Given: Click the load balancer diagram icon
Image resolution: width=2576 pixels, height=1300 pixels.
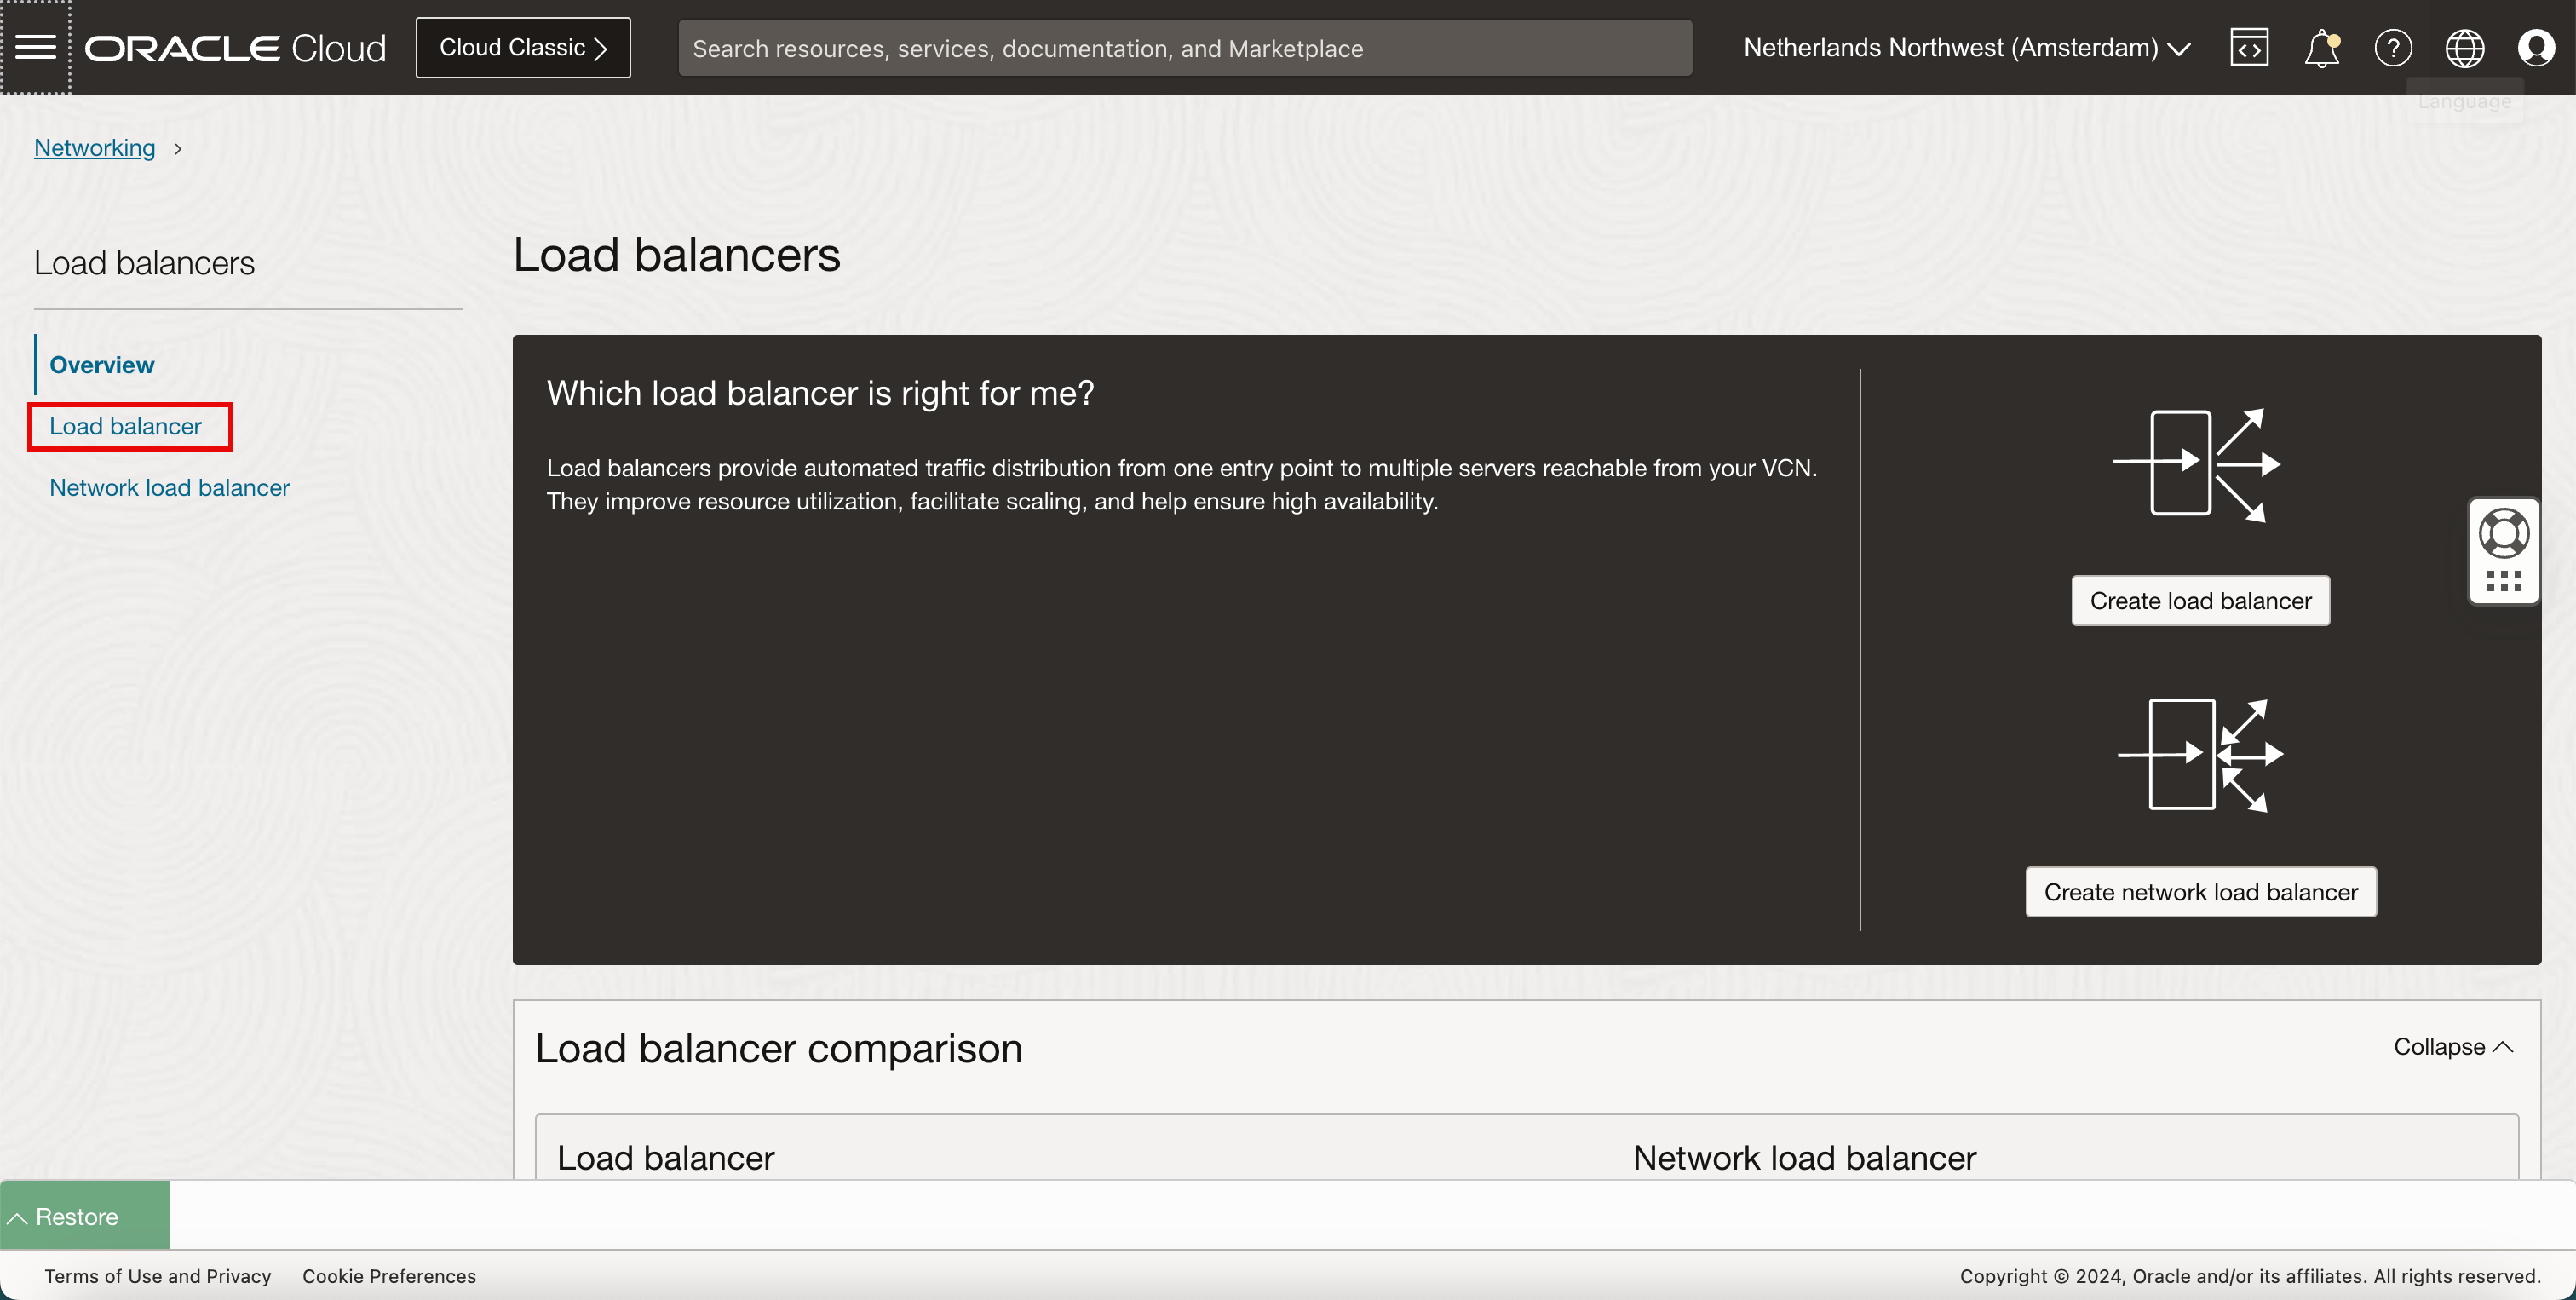Looking at the screenshot, I should pyautogui.click(x=2197, y=464).
